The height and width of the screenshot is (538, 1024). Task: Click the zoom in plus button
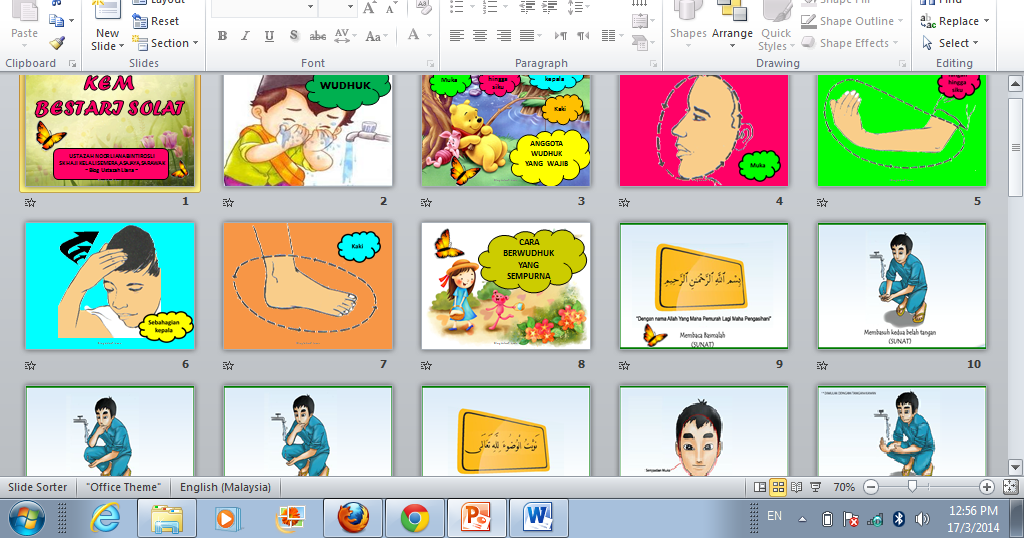click(987, 487)
